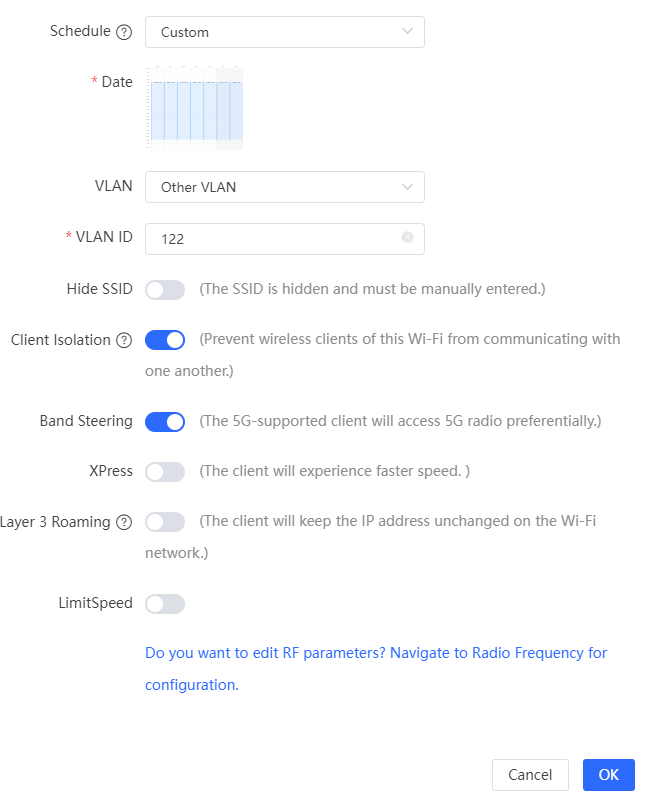Click the Schedule dropdown chevron arrow
This screenshot has width=650, height=808.
[407, 31]
